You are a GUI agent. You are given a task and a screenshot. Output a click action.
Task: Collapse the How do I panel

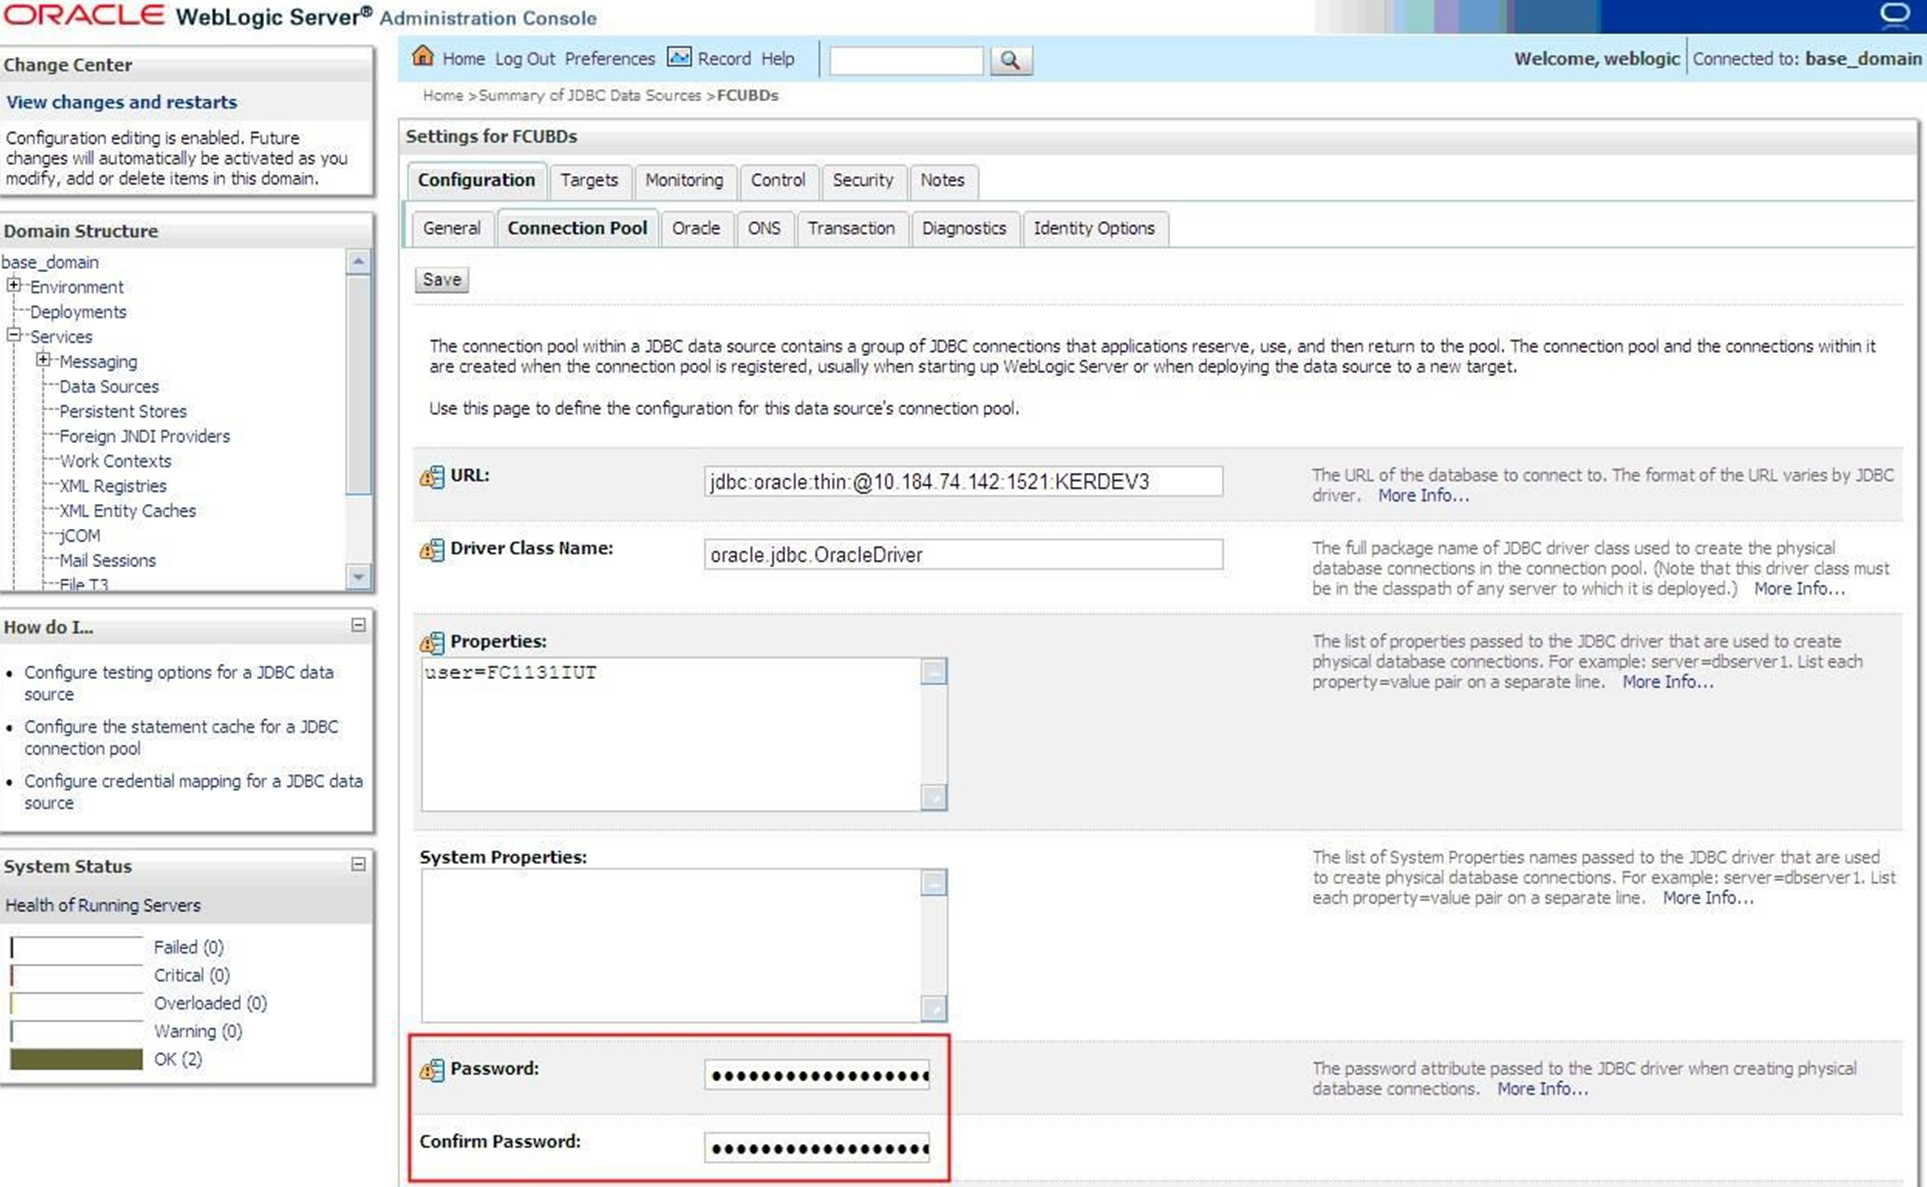click(358, 625)
